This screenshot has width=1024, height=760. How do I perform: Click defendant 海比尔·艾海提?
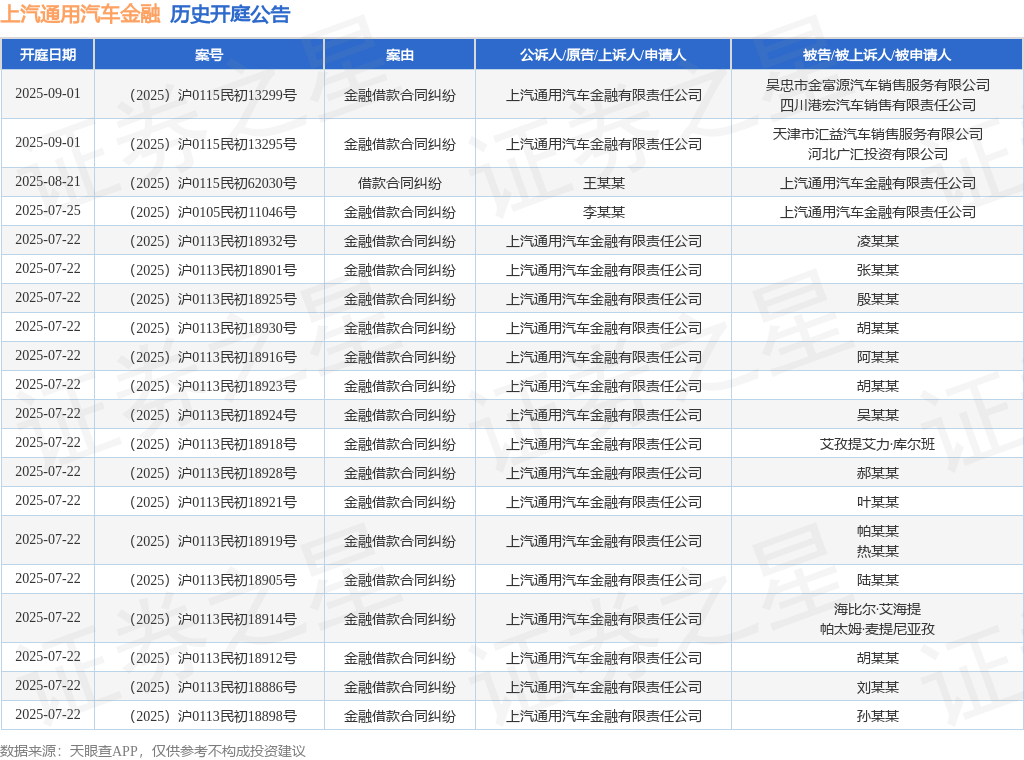pyautogui.click(x=878, y=609)
